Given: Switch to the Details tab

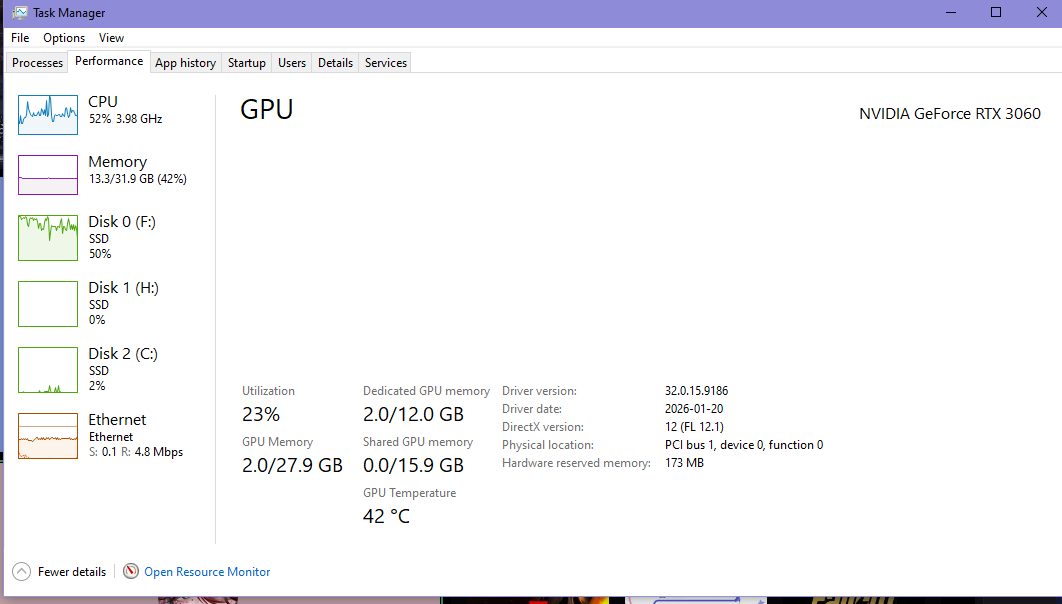Looking at the screenshot, I should click(x=335, y=63).
